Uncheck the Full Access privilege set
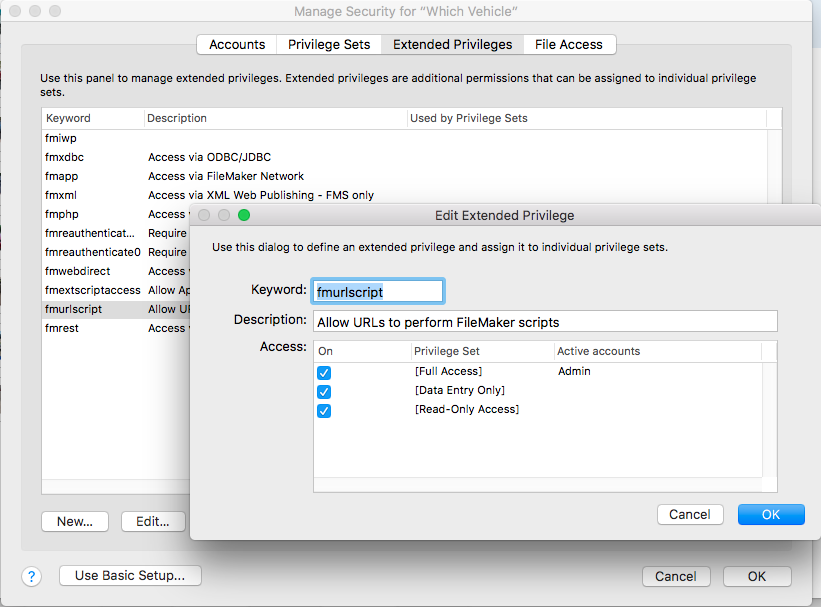 pyautogui.click(x=324, y=372)
